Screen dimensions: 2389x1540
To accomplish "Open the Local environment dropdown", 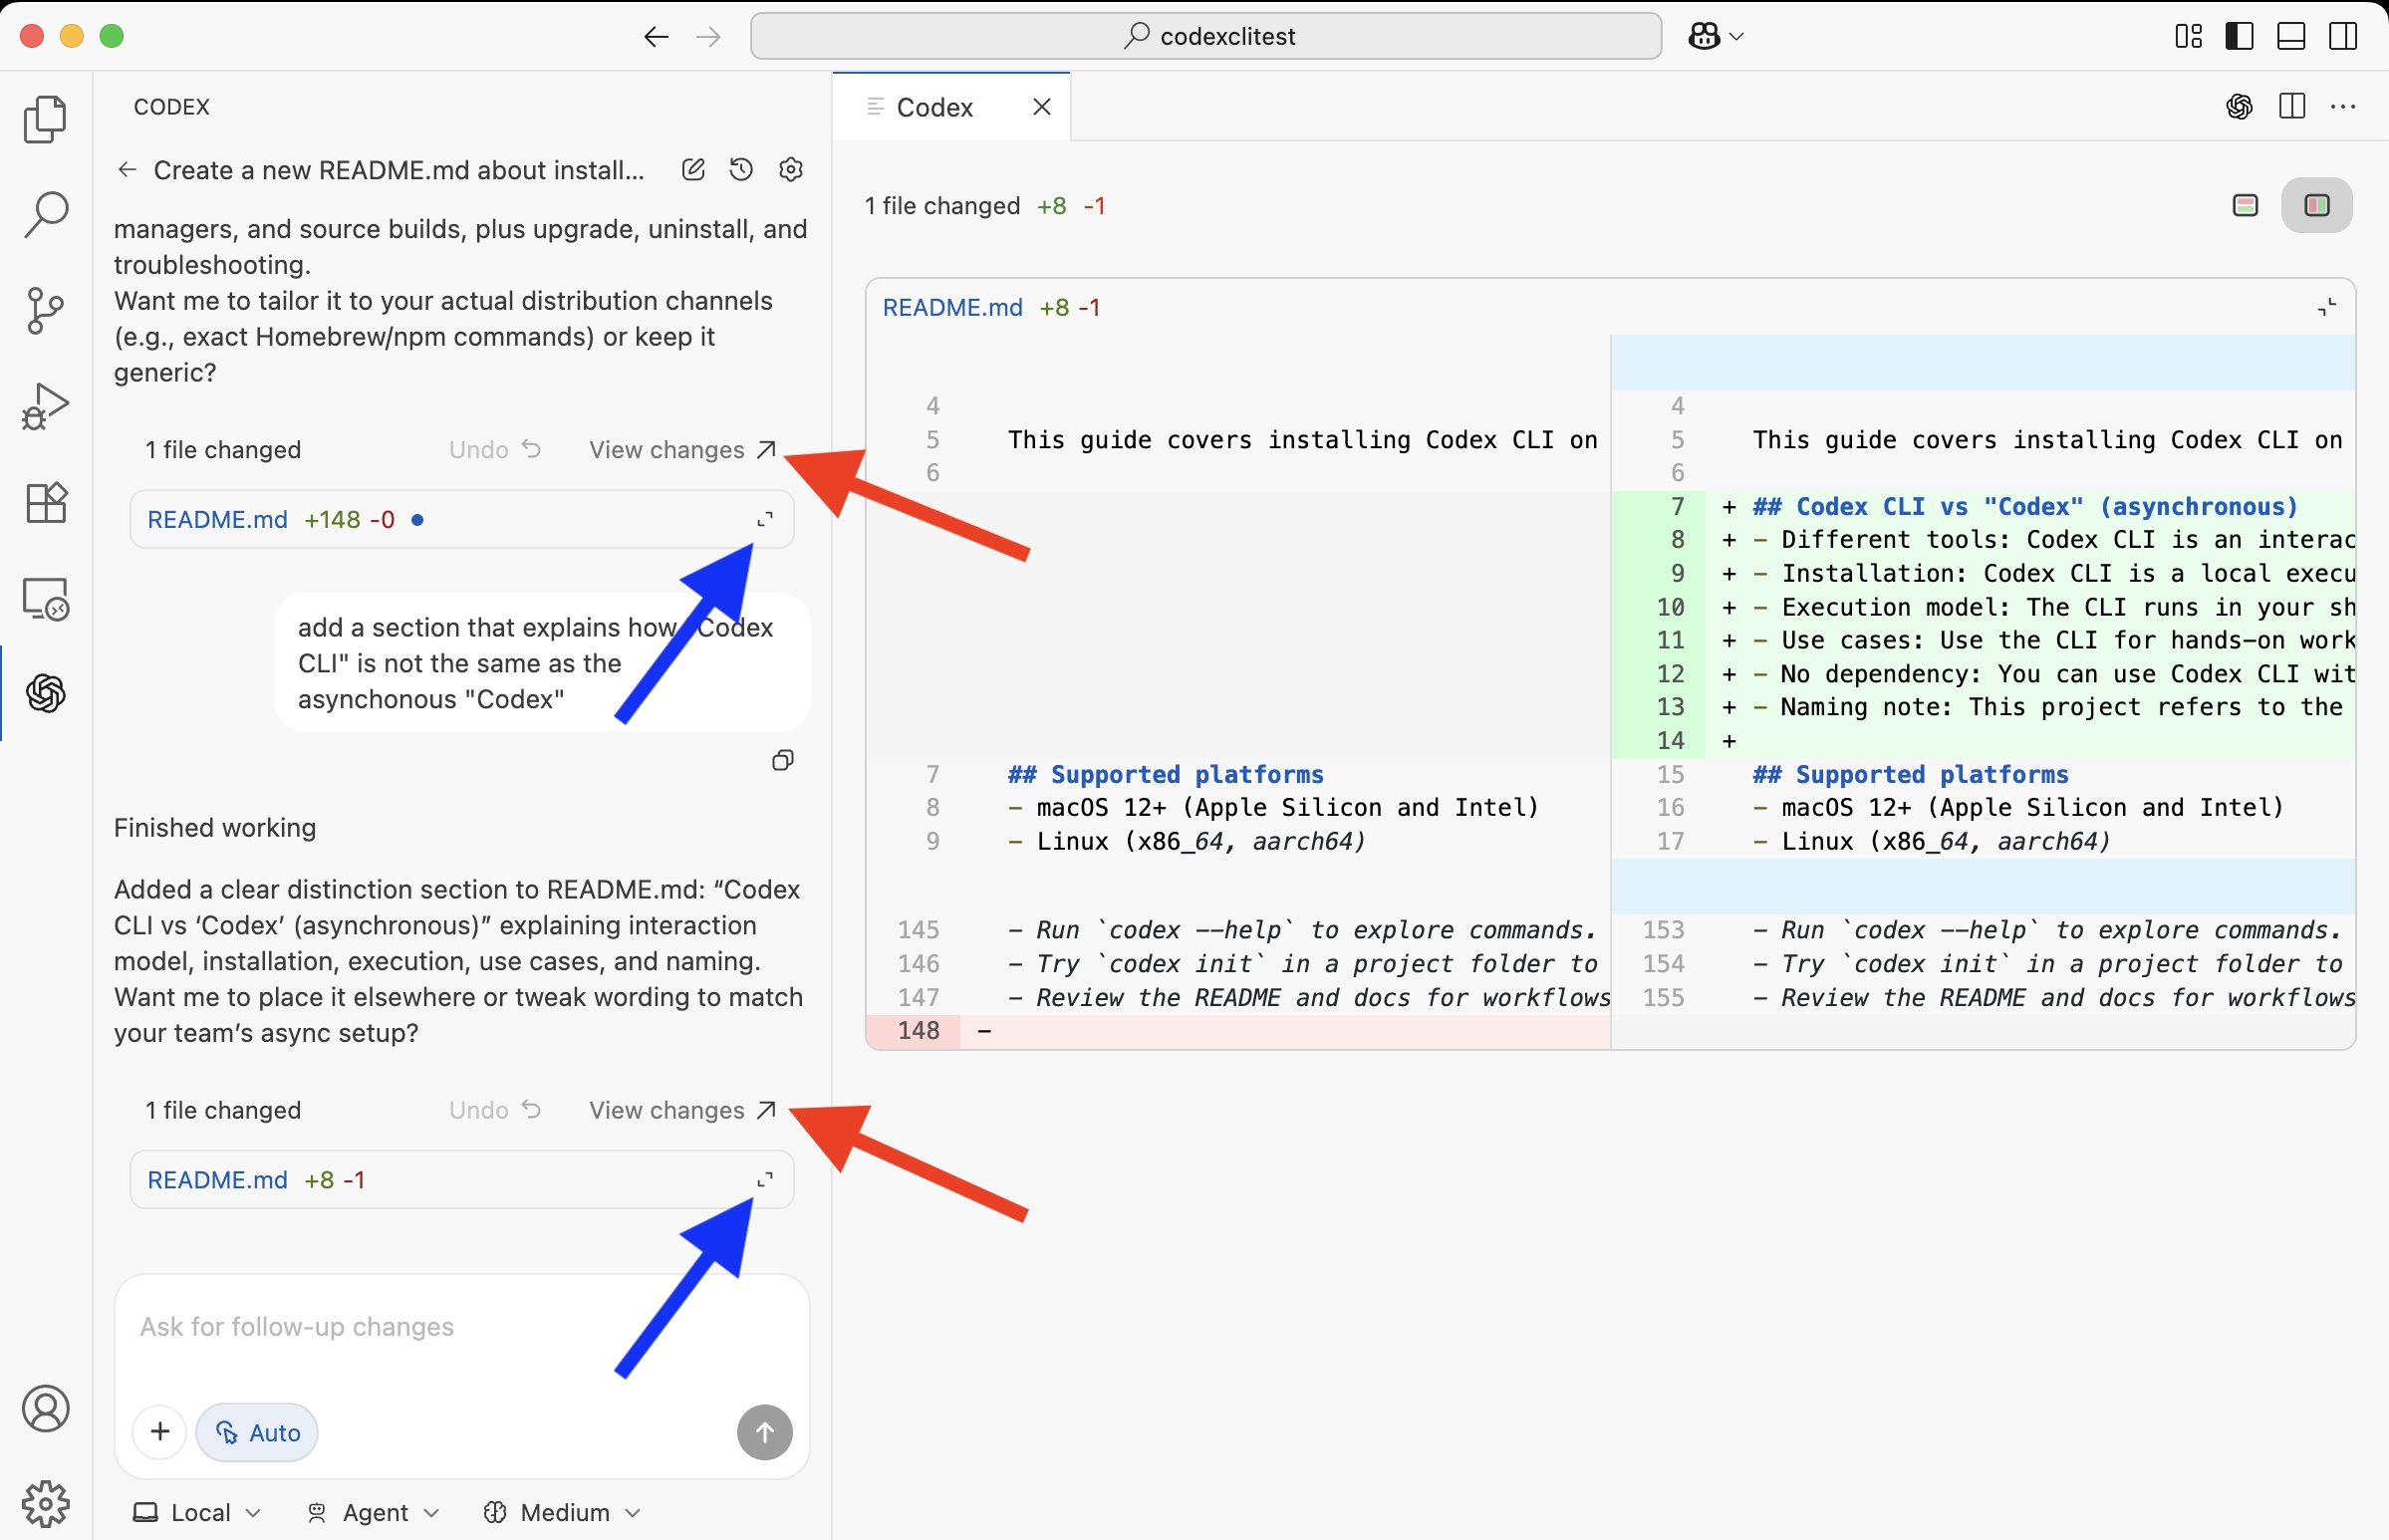I will click(197, 1512).
